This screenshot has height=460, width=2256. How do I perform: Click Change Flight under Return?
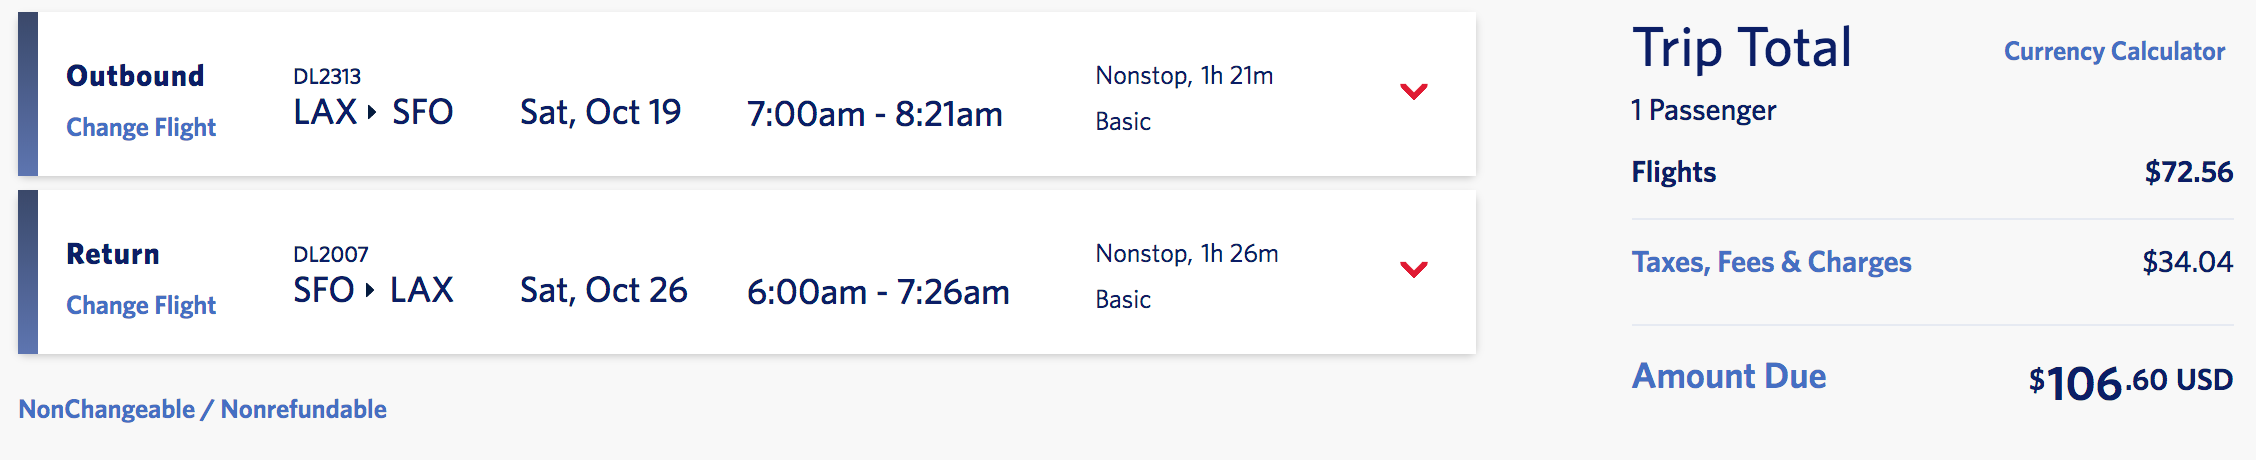coord(141,306)
